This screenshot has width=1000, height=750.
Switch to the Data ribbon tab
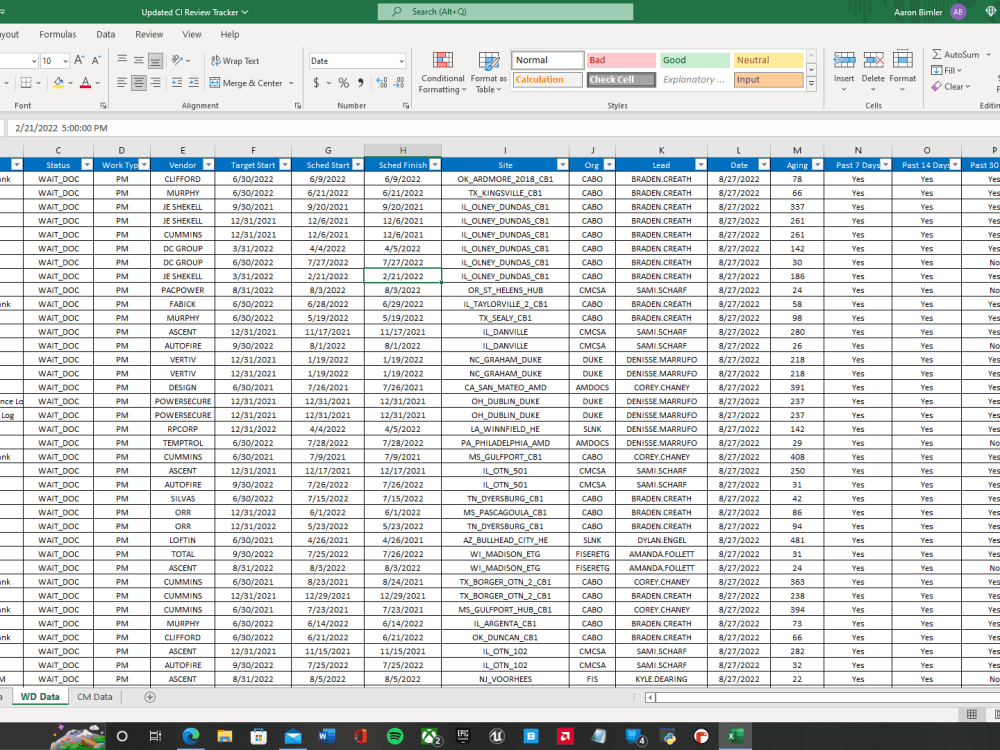105,33
